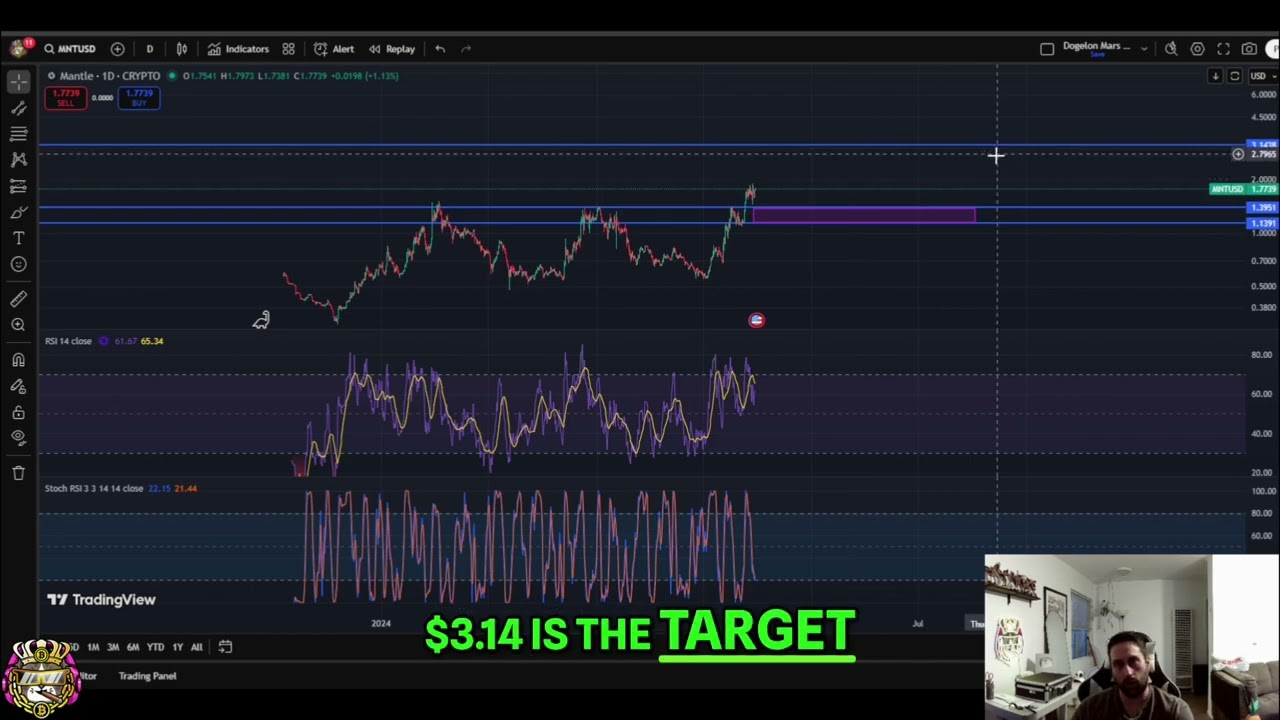Open the candlestick chart style menu
Screen dimensions: 1280x720
coord(182,48)
